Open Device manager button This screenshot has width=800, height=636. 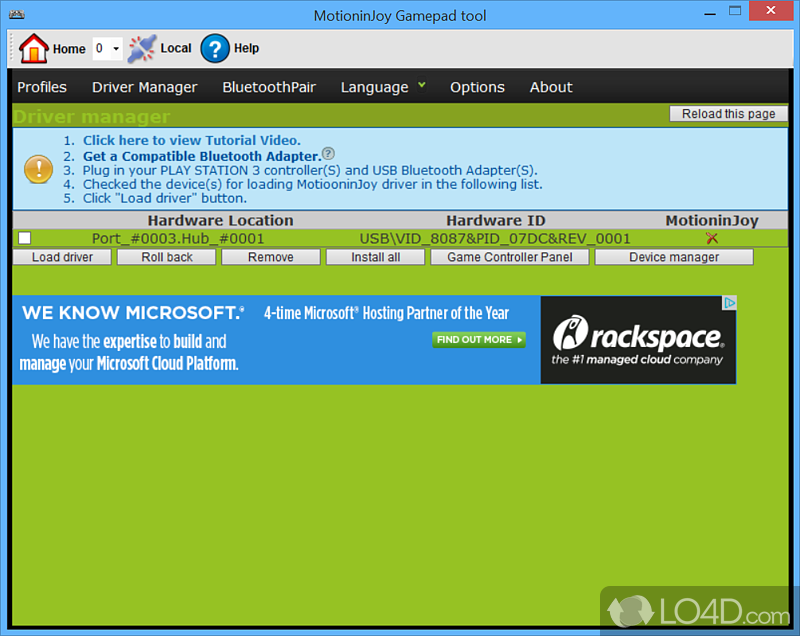click(674, 257)
